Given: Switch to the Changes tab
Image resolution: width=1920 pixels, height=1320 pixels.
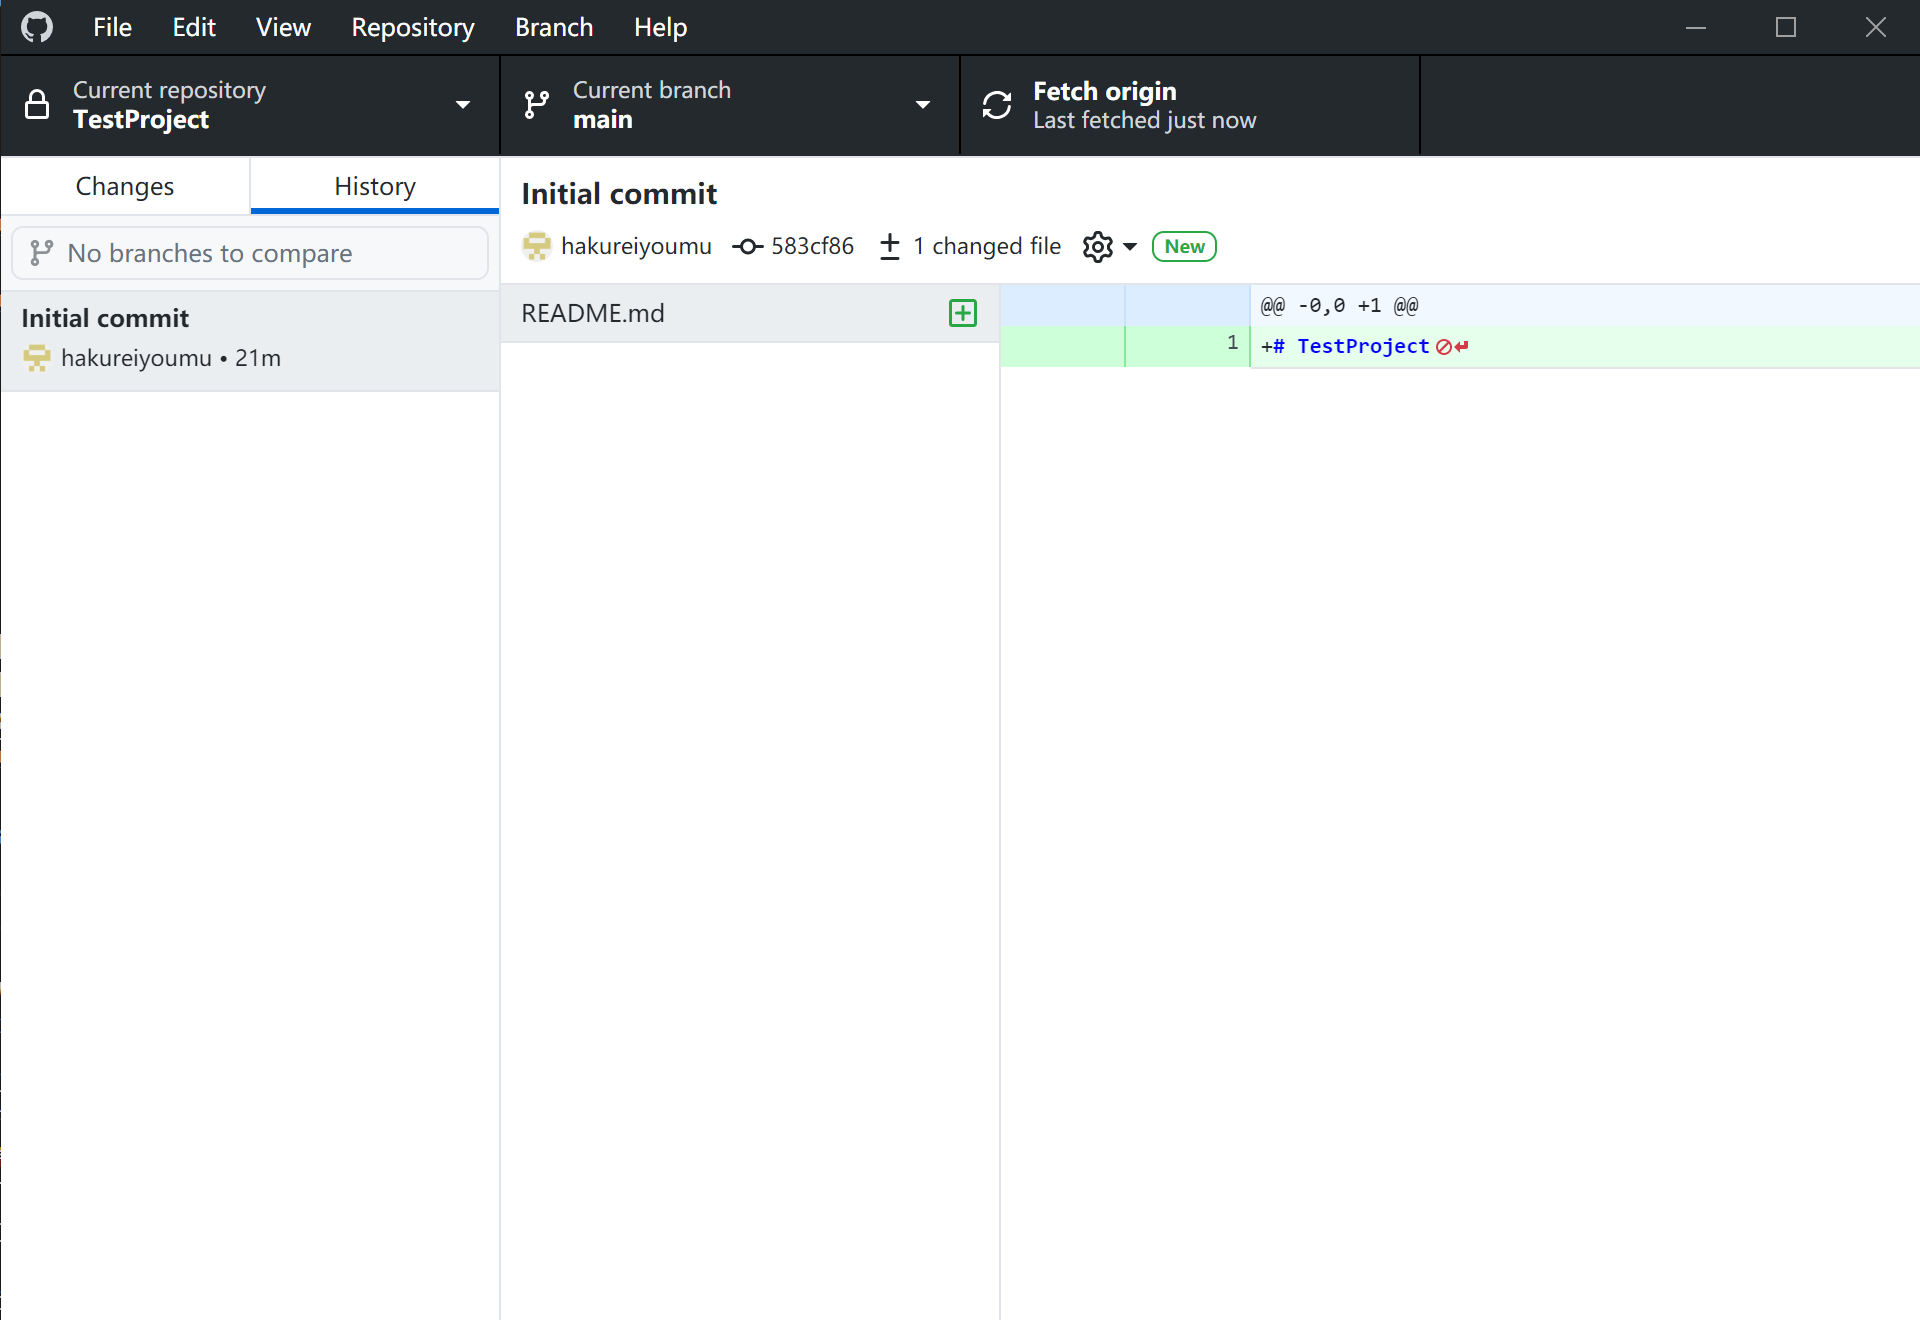Looking at the screenshot, I should pos(125,187).
